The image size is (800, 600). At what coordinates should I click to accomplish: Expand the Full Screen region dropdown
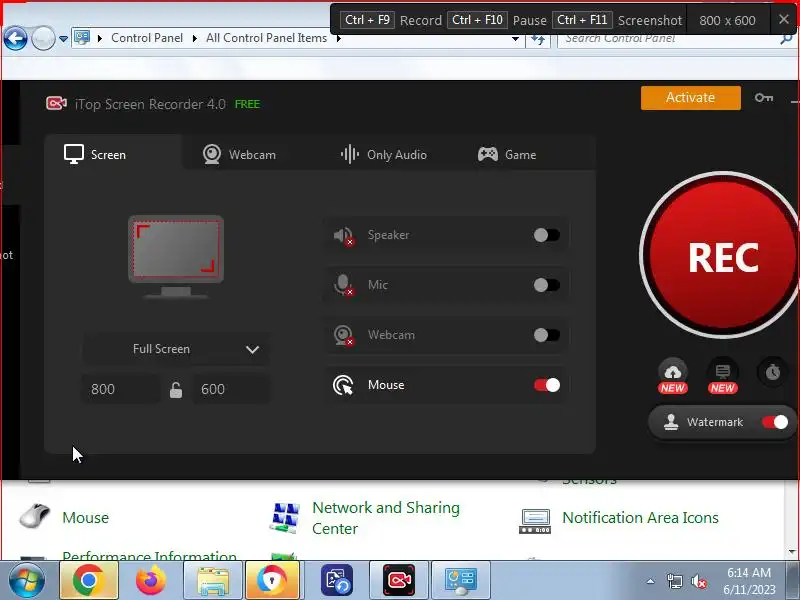point(176,349)
